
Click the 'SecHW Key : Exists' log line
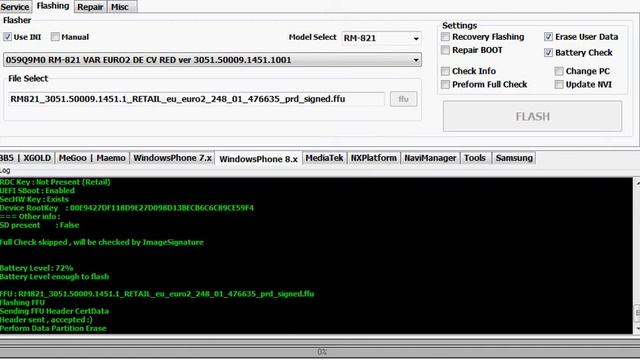[34, 200]
